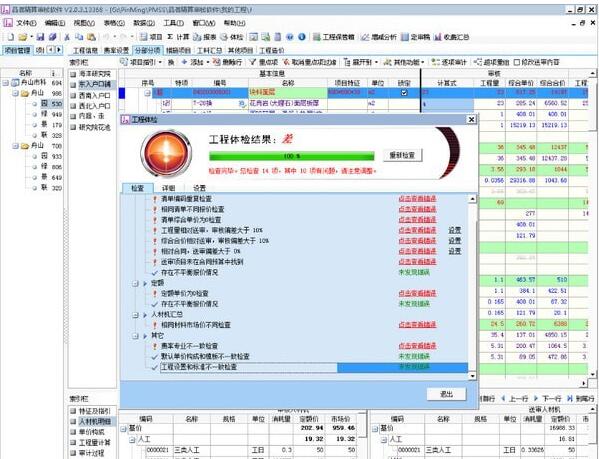Image resolution: width=599 pixels, height=459 pixels.
Task: Click the 体检 (health check) toolbar icon
Action: pos(224,37)
